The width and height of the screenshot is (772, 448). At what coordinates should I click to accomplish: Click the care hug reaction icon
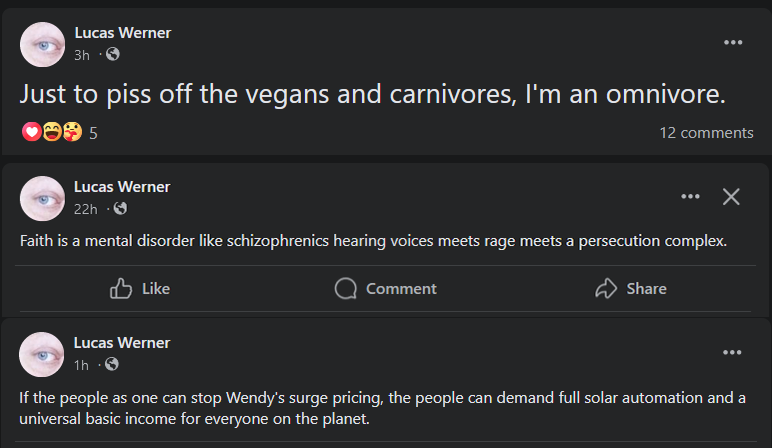72,132
